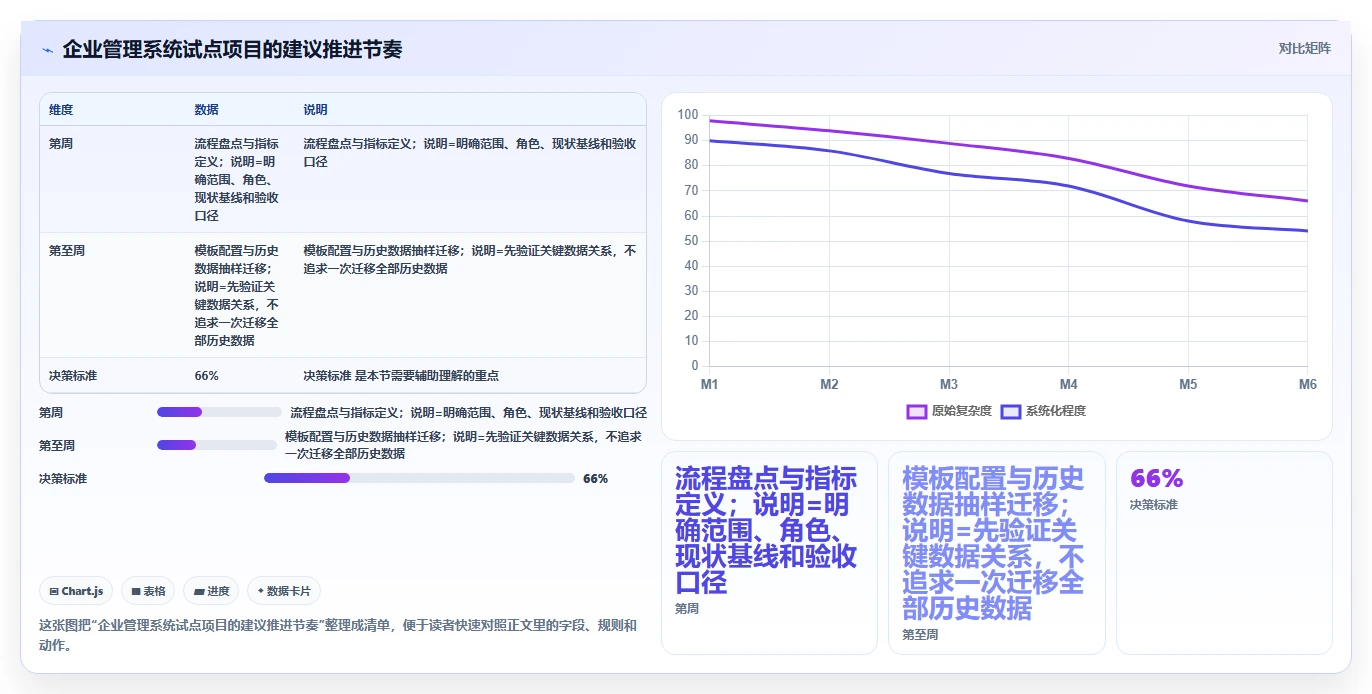Click the 流程盘点与指标定义 data card
Viewport: 1372px width, 694px height.
[769, 553]
